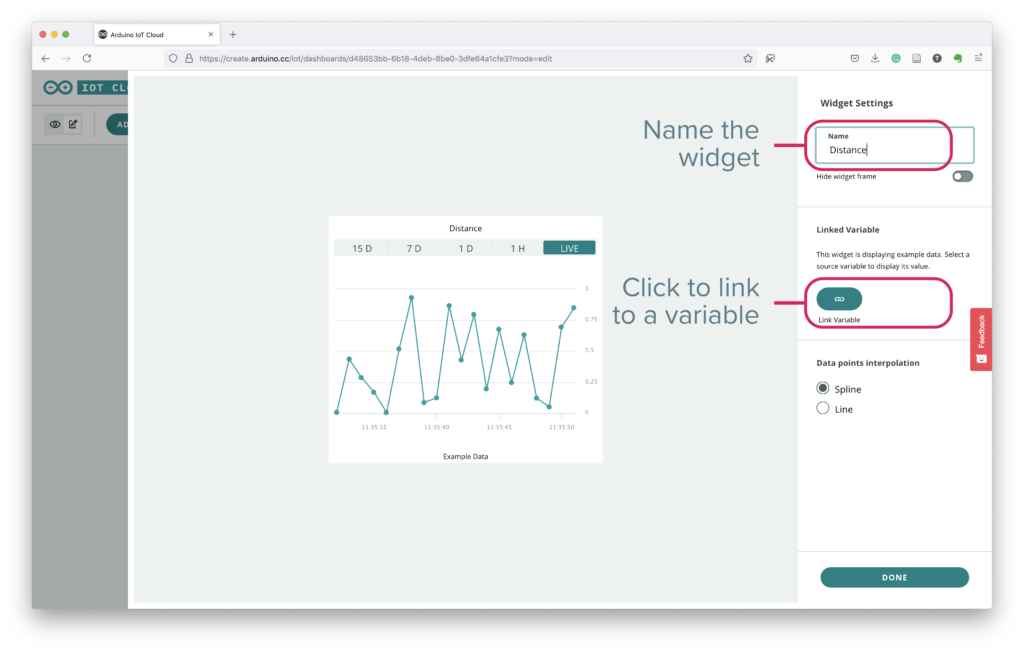Select the LIVE chart tab
The width and height of the screenshot is (1024, 651).
click(x=569, y=248)
